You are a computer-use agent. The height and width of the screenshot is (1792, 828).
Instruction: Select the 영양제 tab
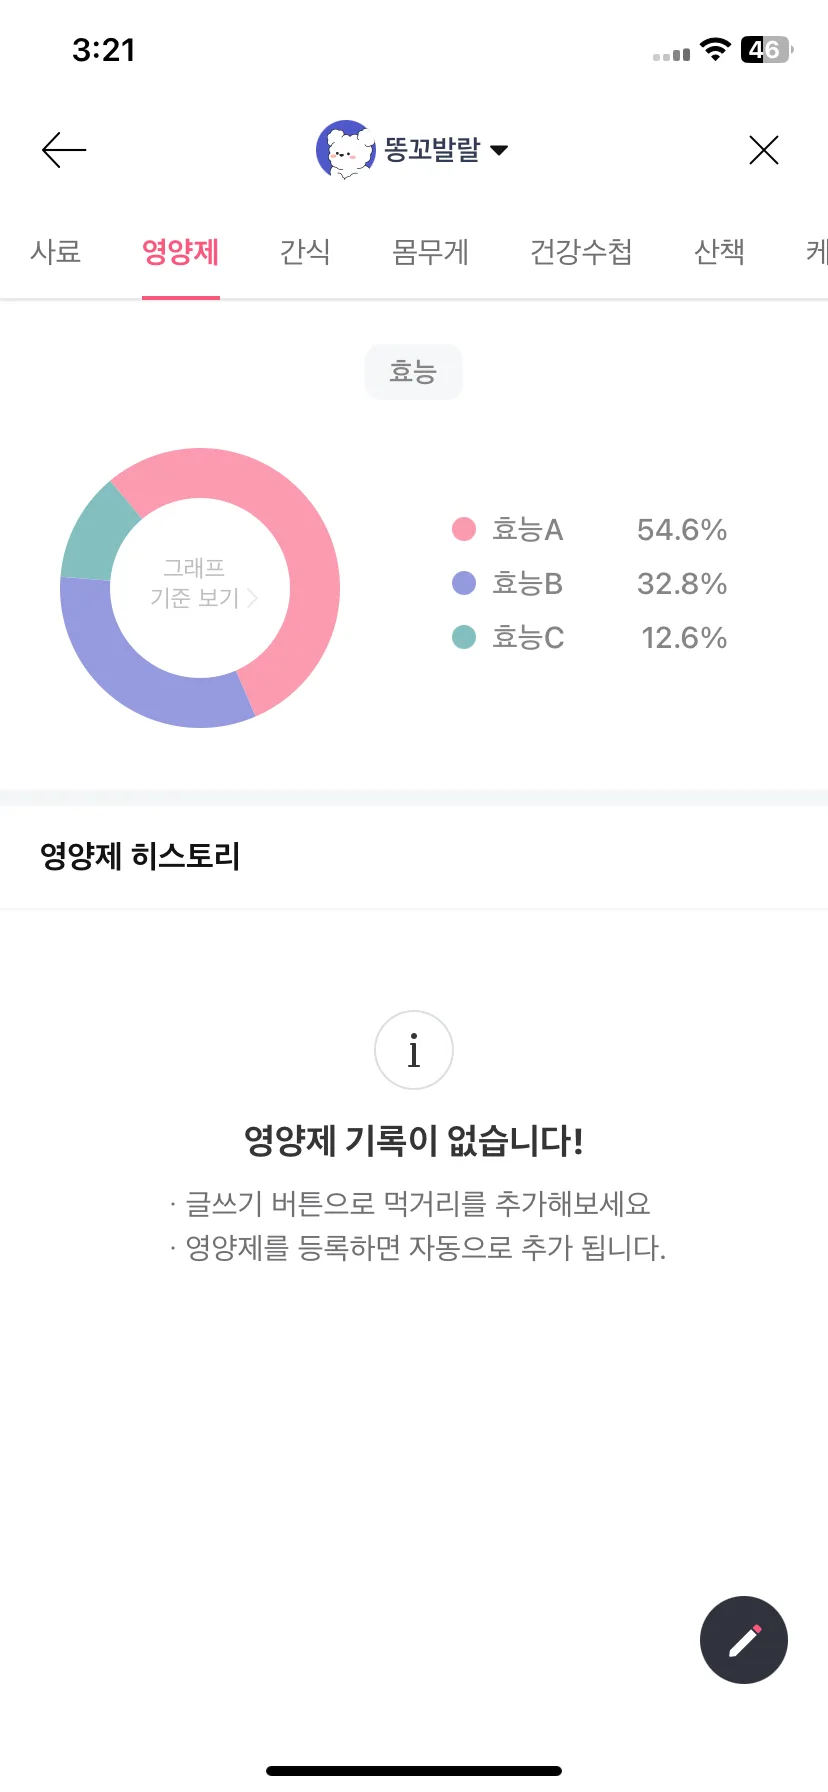point(181,252)
